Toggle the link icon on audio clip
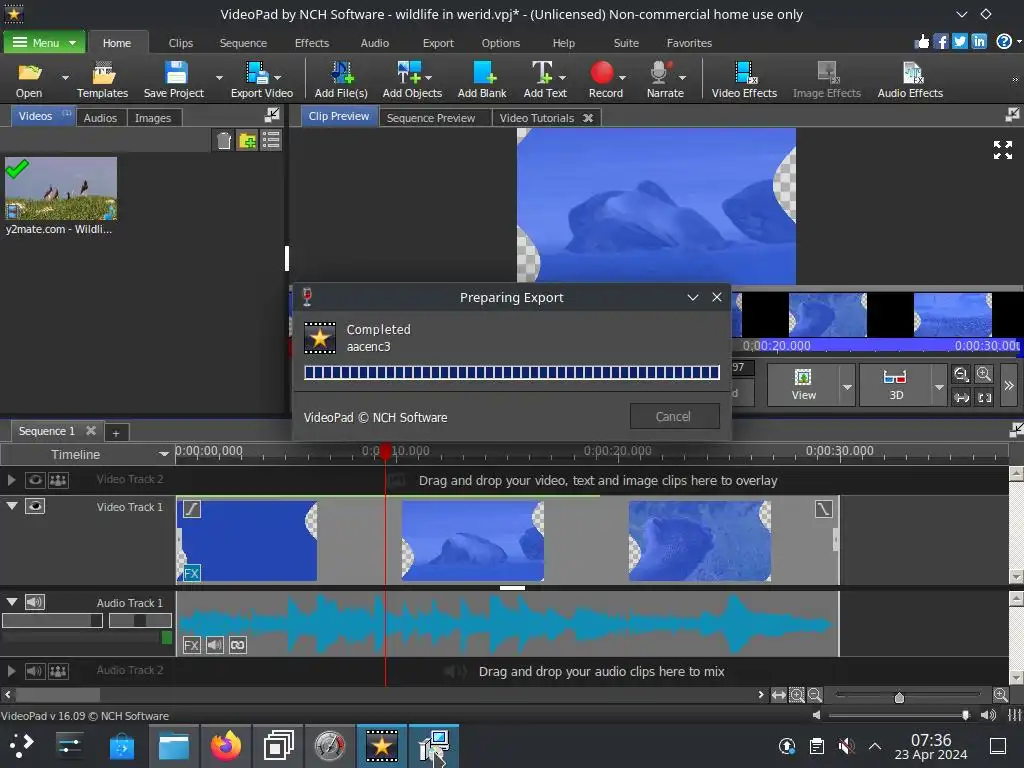Viewport: 1024px width, 768px height. pyautogui.click(x=238, y=645)
